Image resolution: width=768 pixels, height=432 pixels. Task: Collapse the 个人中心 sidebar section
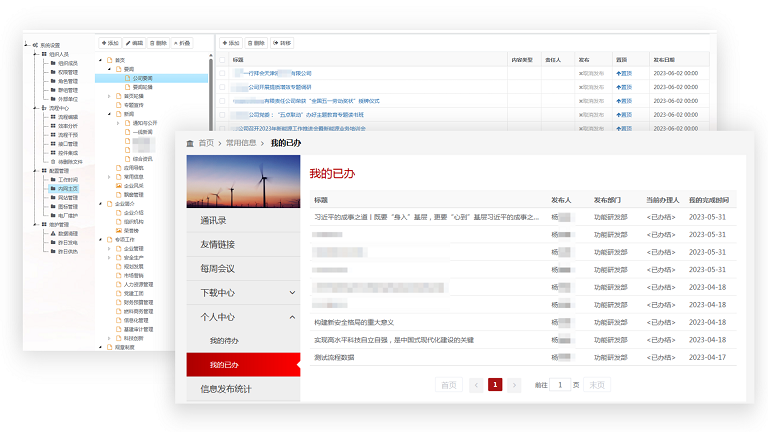[x=292, y=317]
